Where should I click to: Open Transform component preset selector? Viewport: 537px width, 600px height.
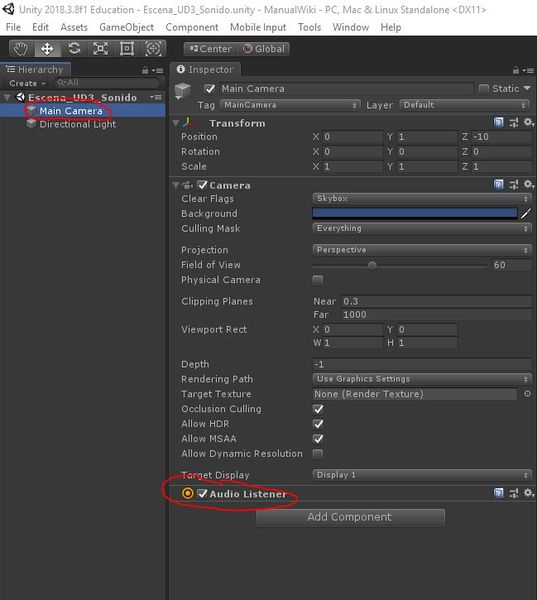coord(514,122)
